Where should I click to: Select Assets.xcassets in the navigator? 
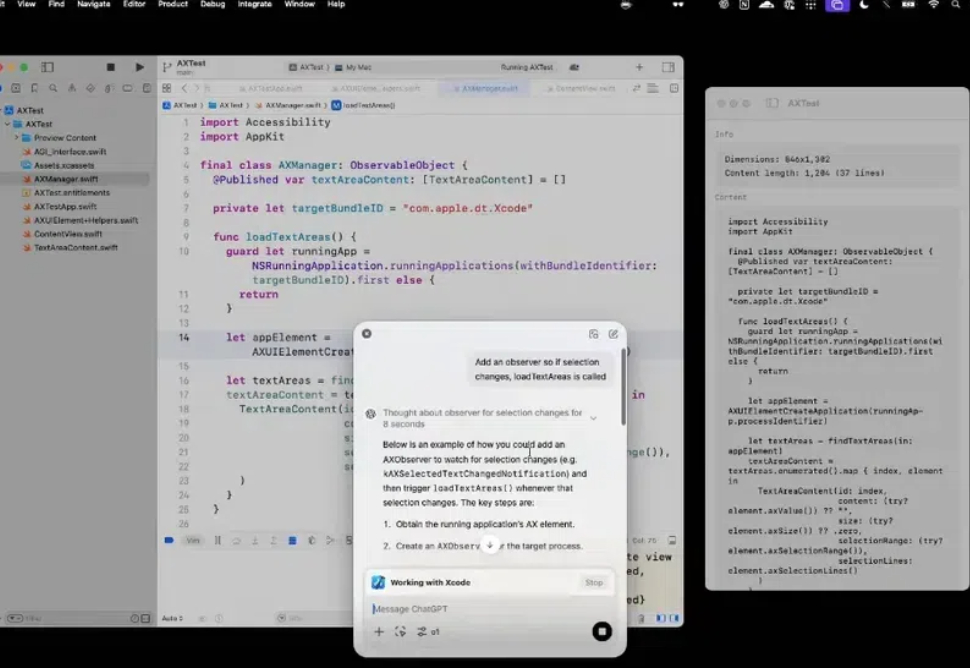pos(64,165)
